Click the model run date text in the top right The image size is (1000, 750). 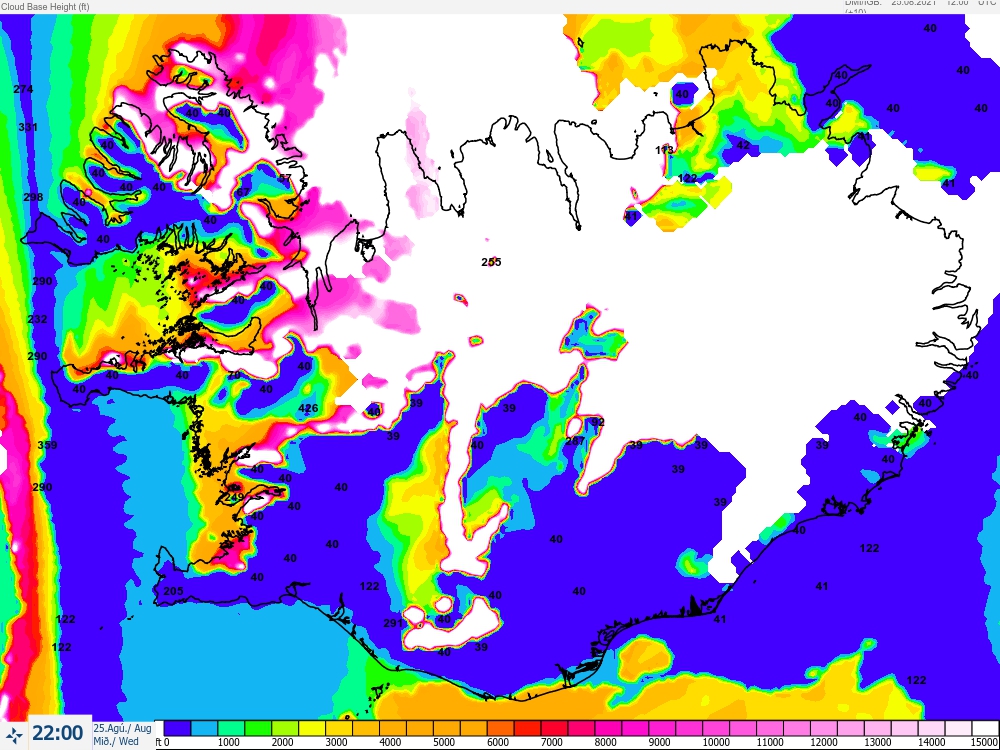tap(913, 3)
